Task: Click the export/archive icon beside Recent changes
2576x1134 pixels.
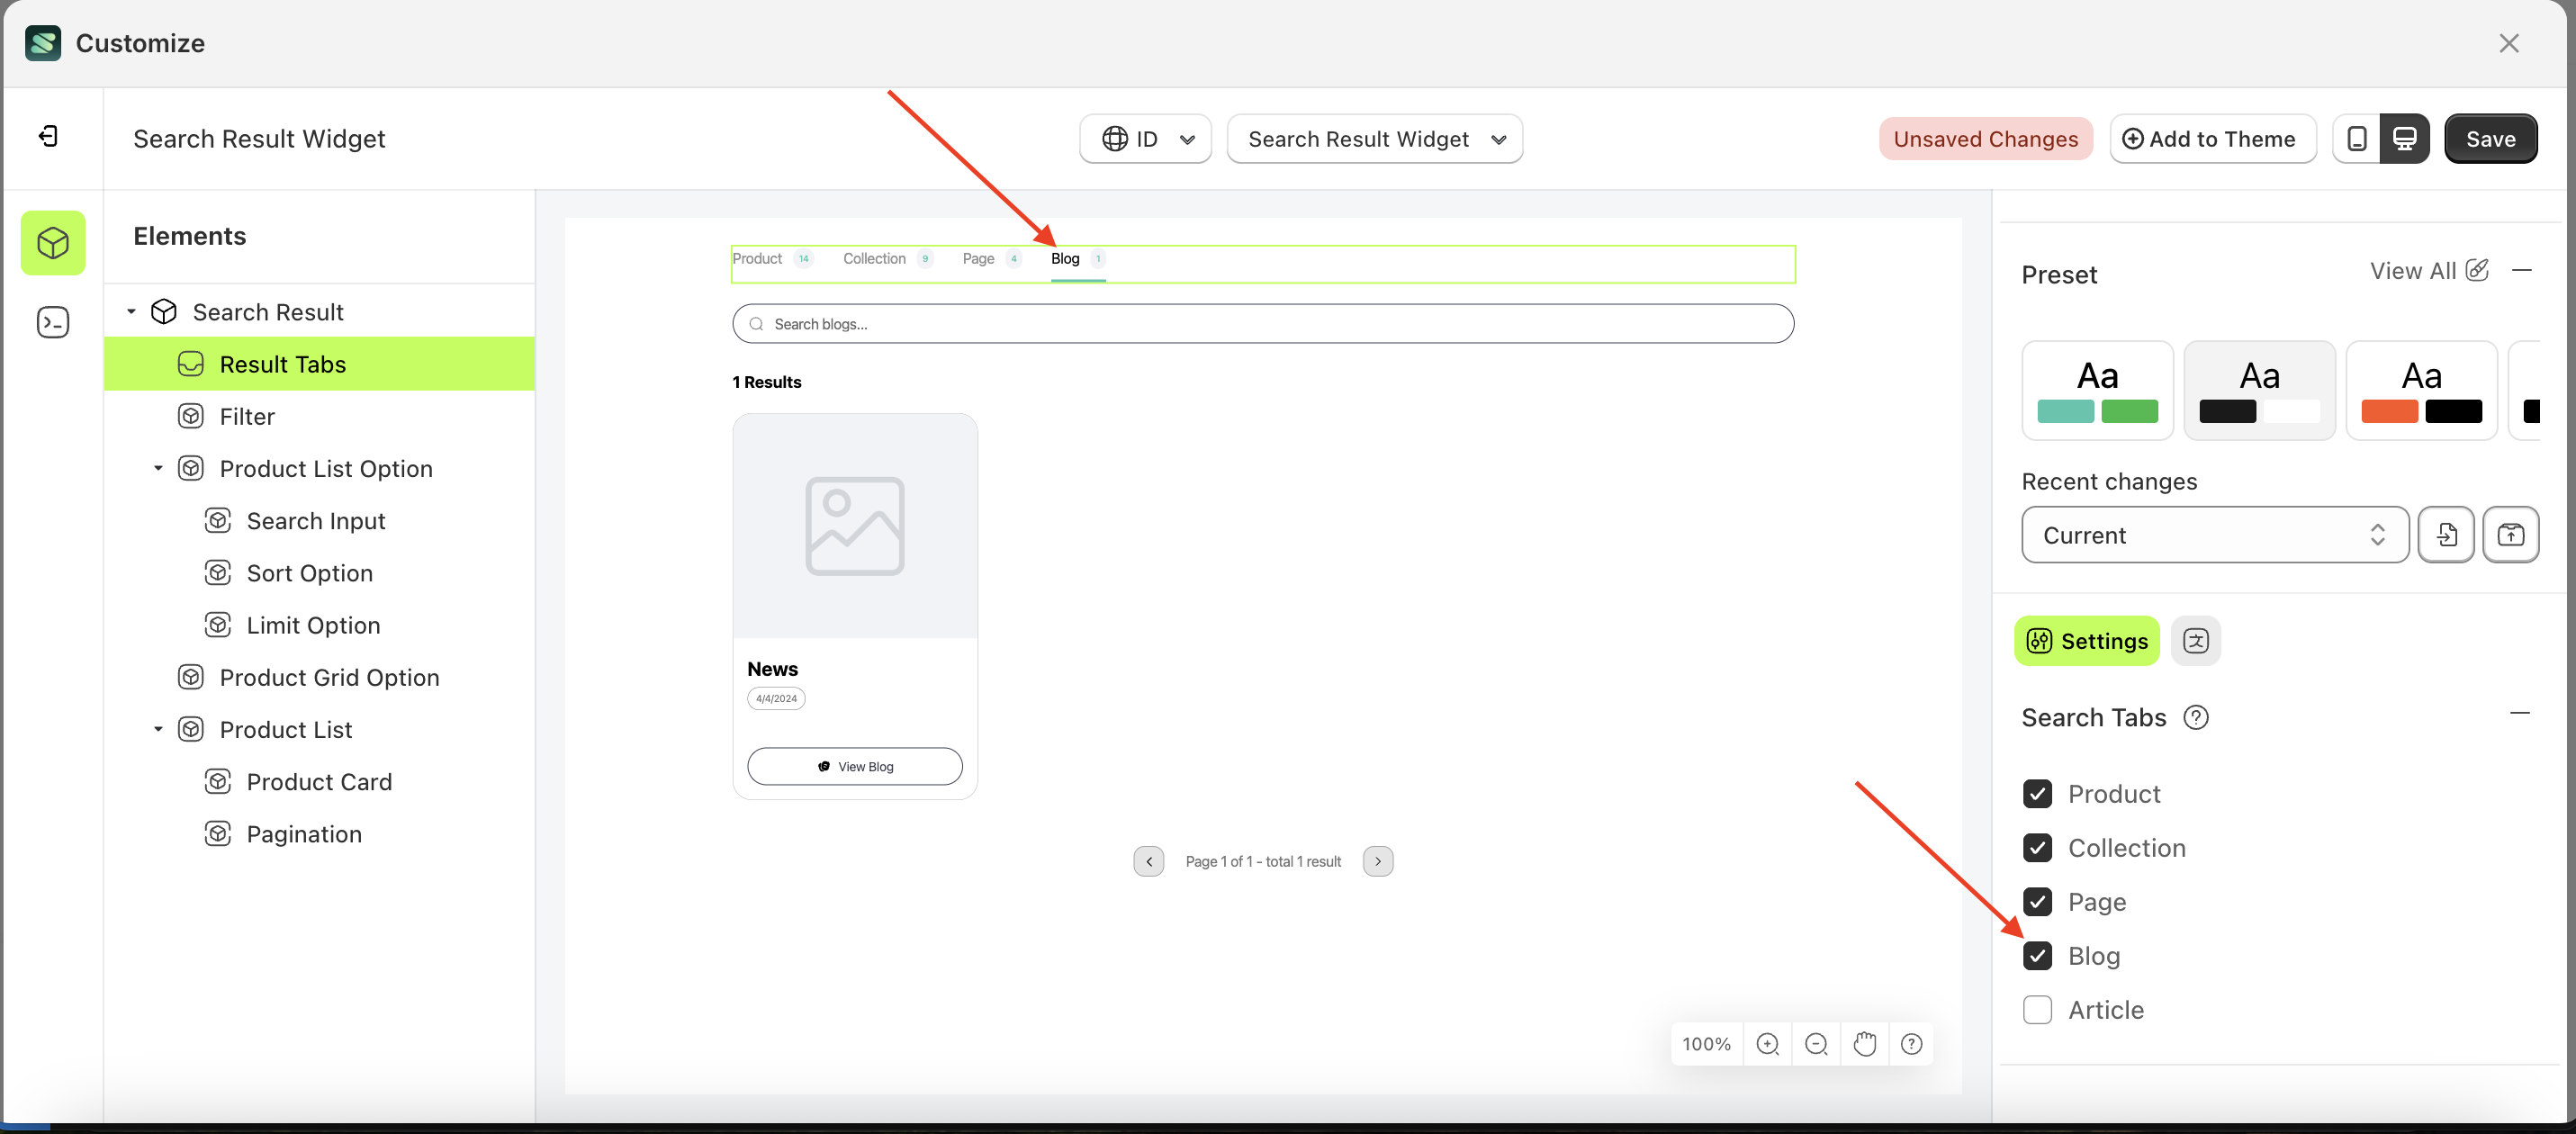Action: 2511,534
